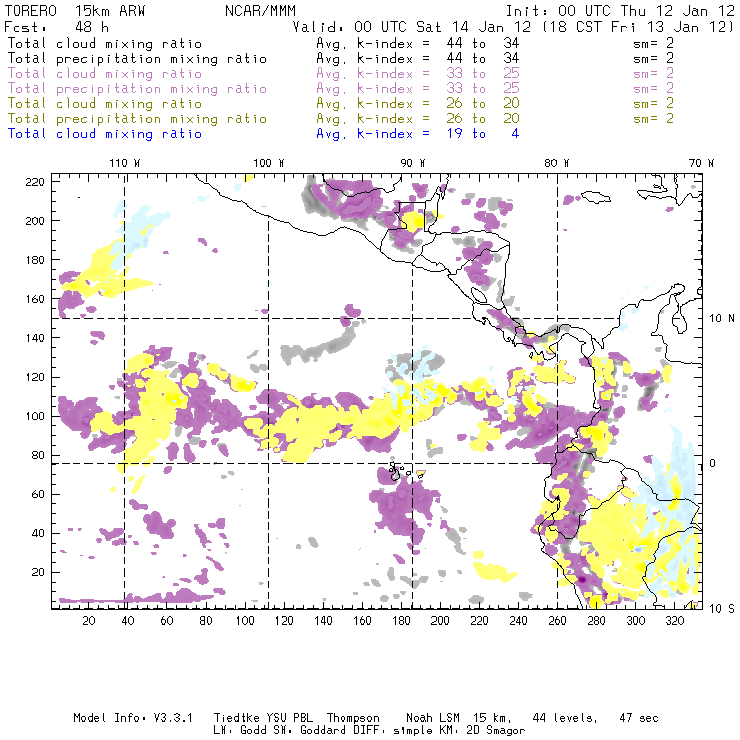Click y-axis grid value '220'
This screenshot has width=740, height=740.
pos(35,182)
